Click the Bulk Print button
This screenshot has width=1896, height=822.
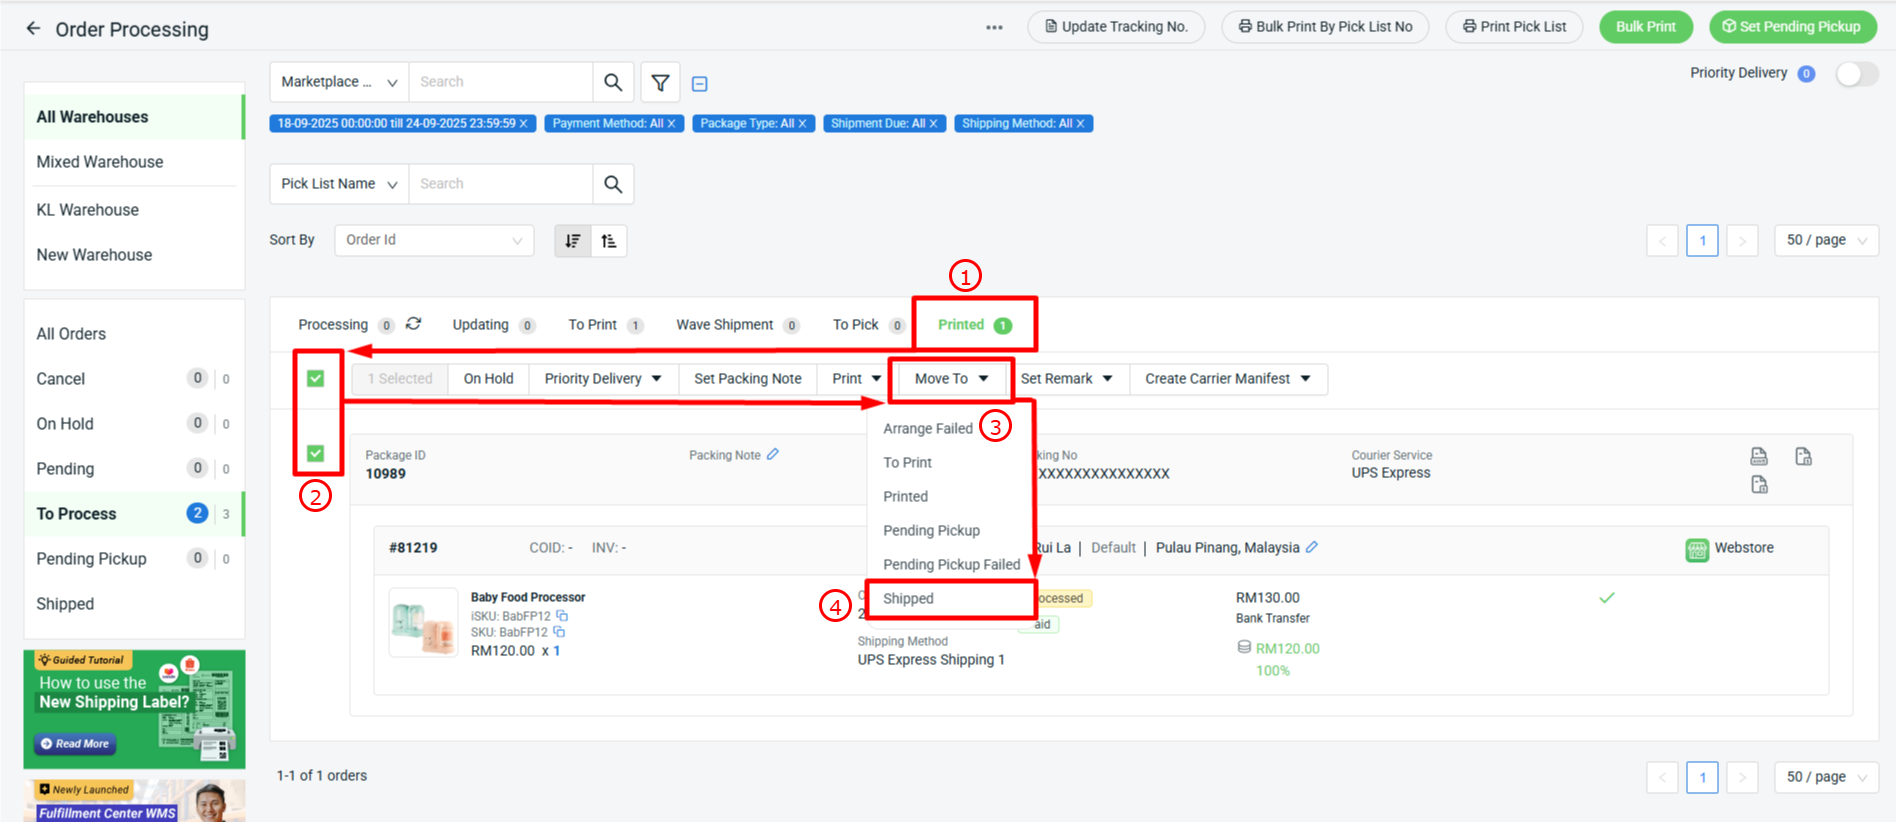pos(1645,27)
